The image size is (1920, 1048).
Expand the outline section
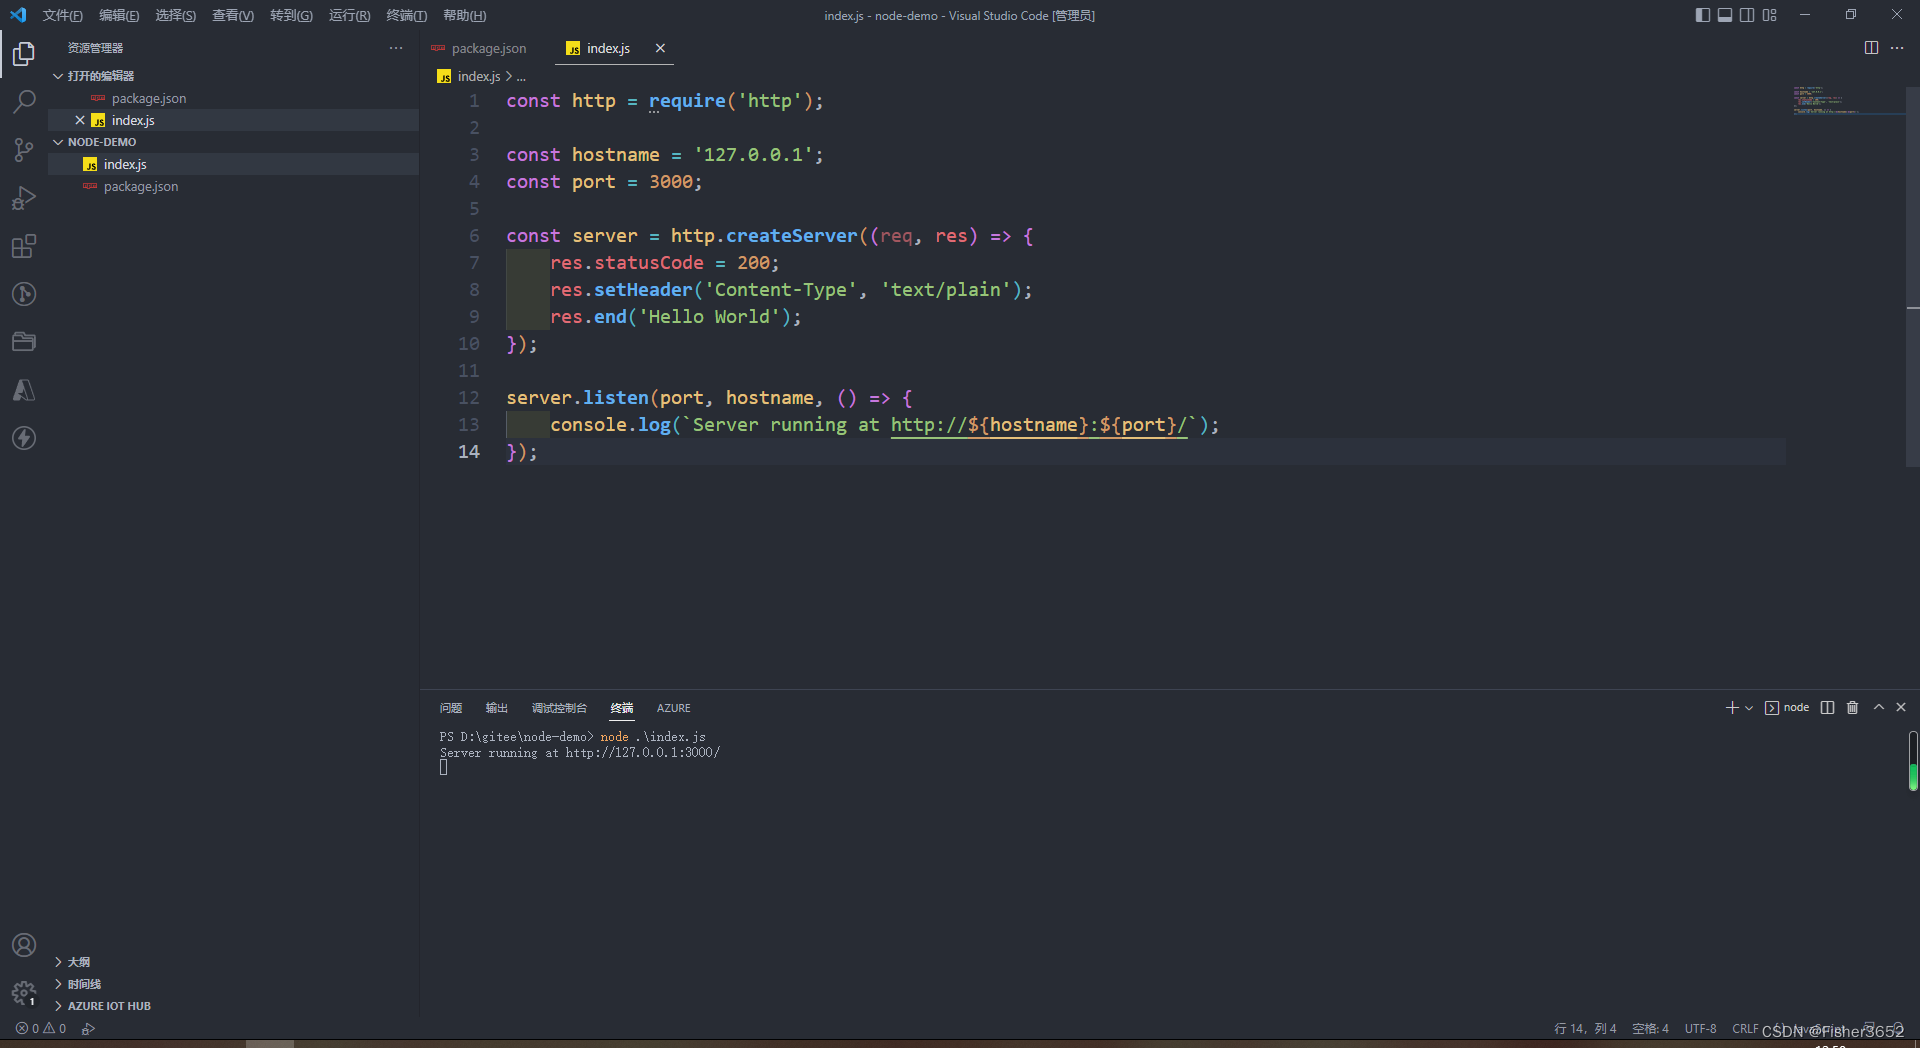(58, 962)
